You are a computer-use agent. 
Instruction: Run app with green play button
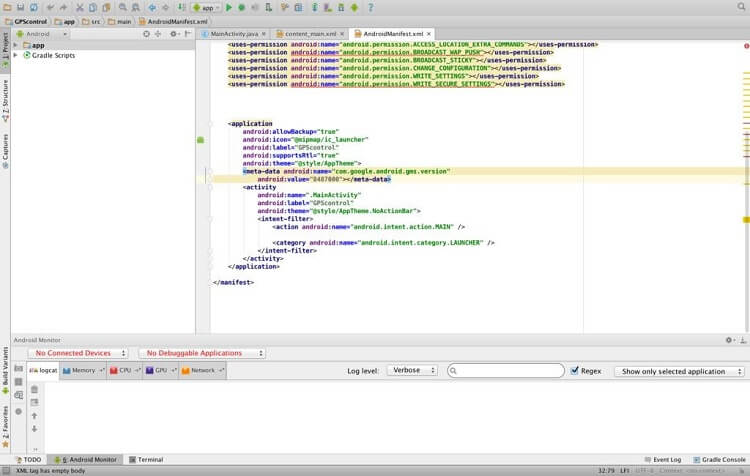(x=229, y=7)
